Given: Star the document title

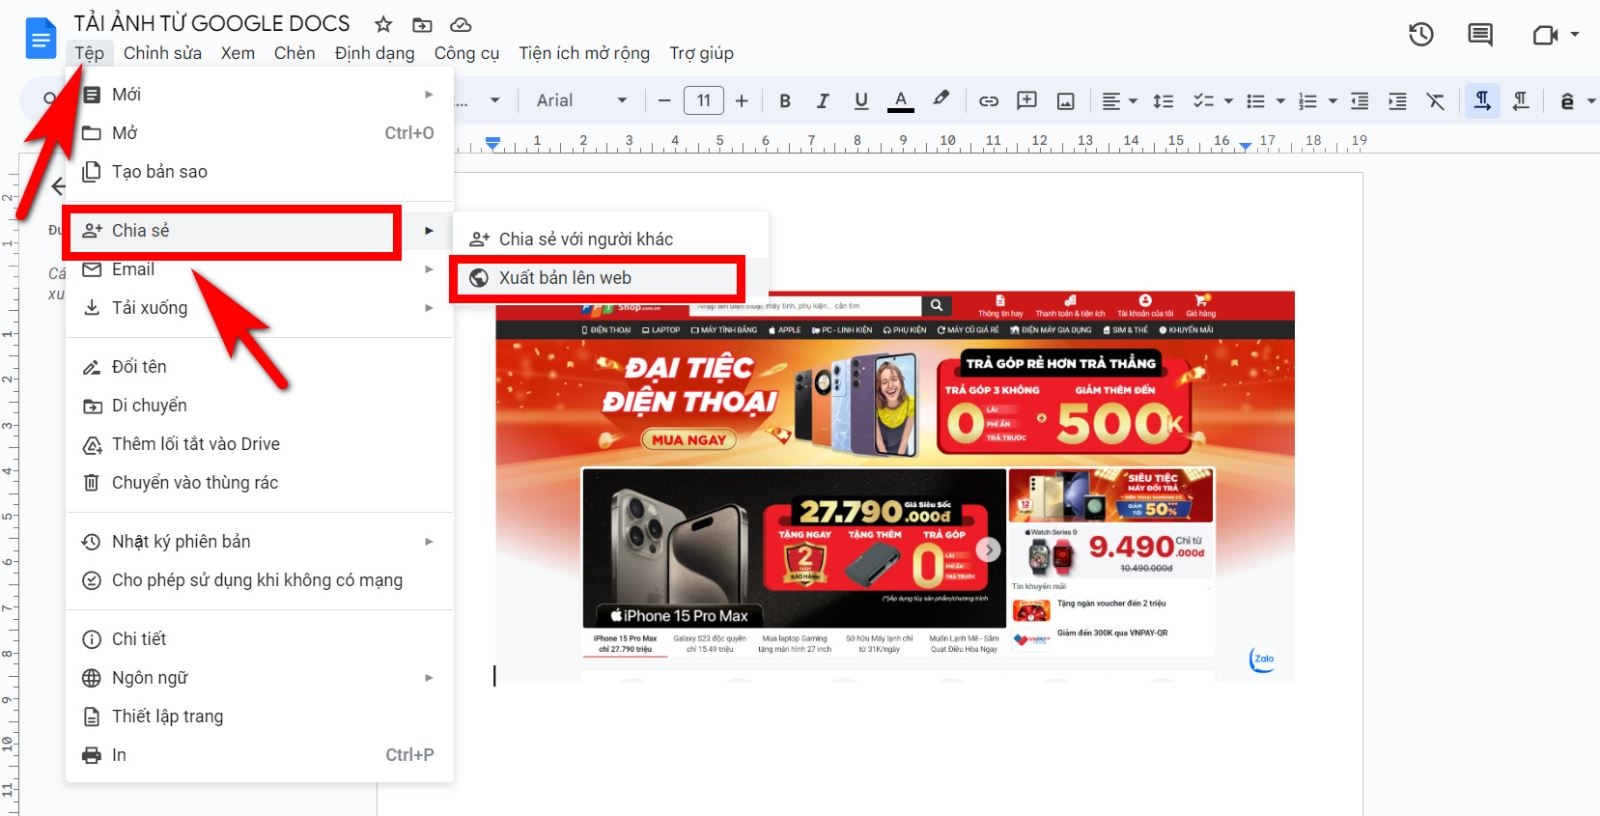Looking at the screenshot, I should 383,24.
